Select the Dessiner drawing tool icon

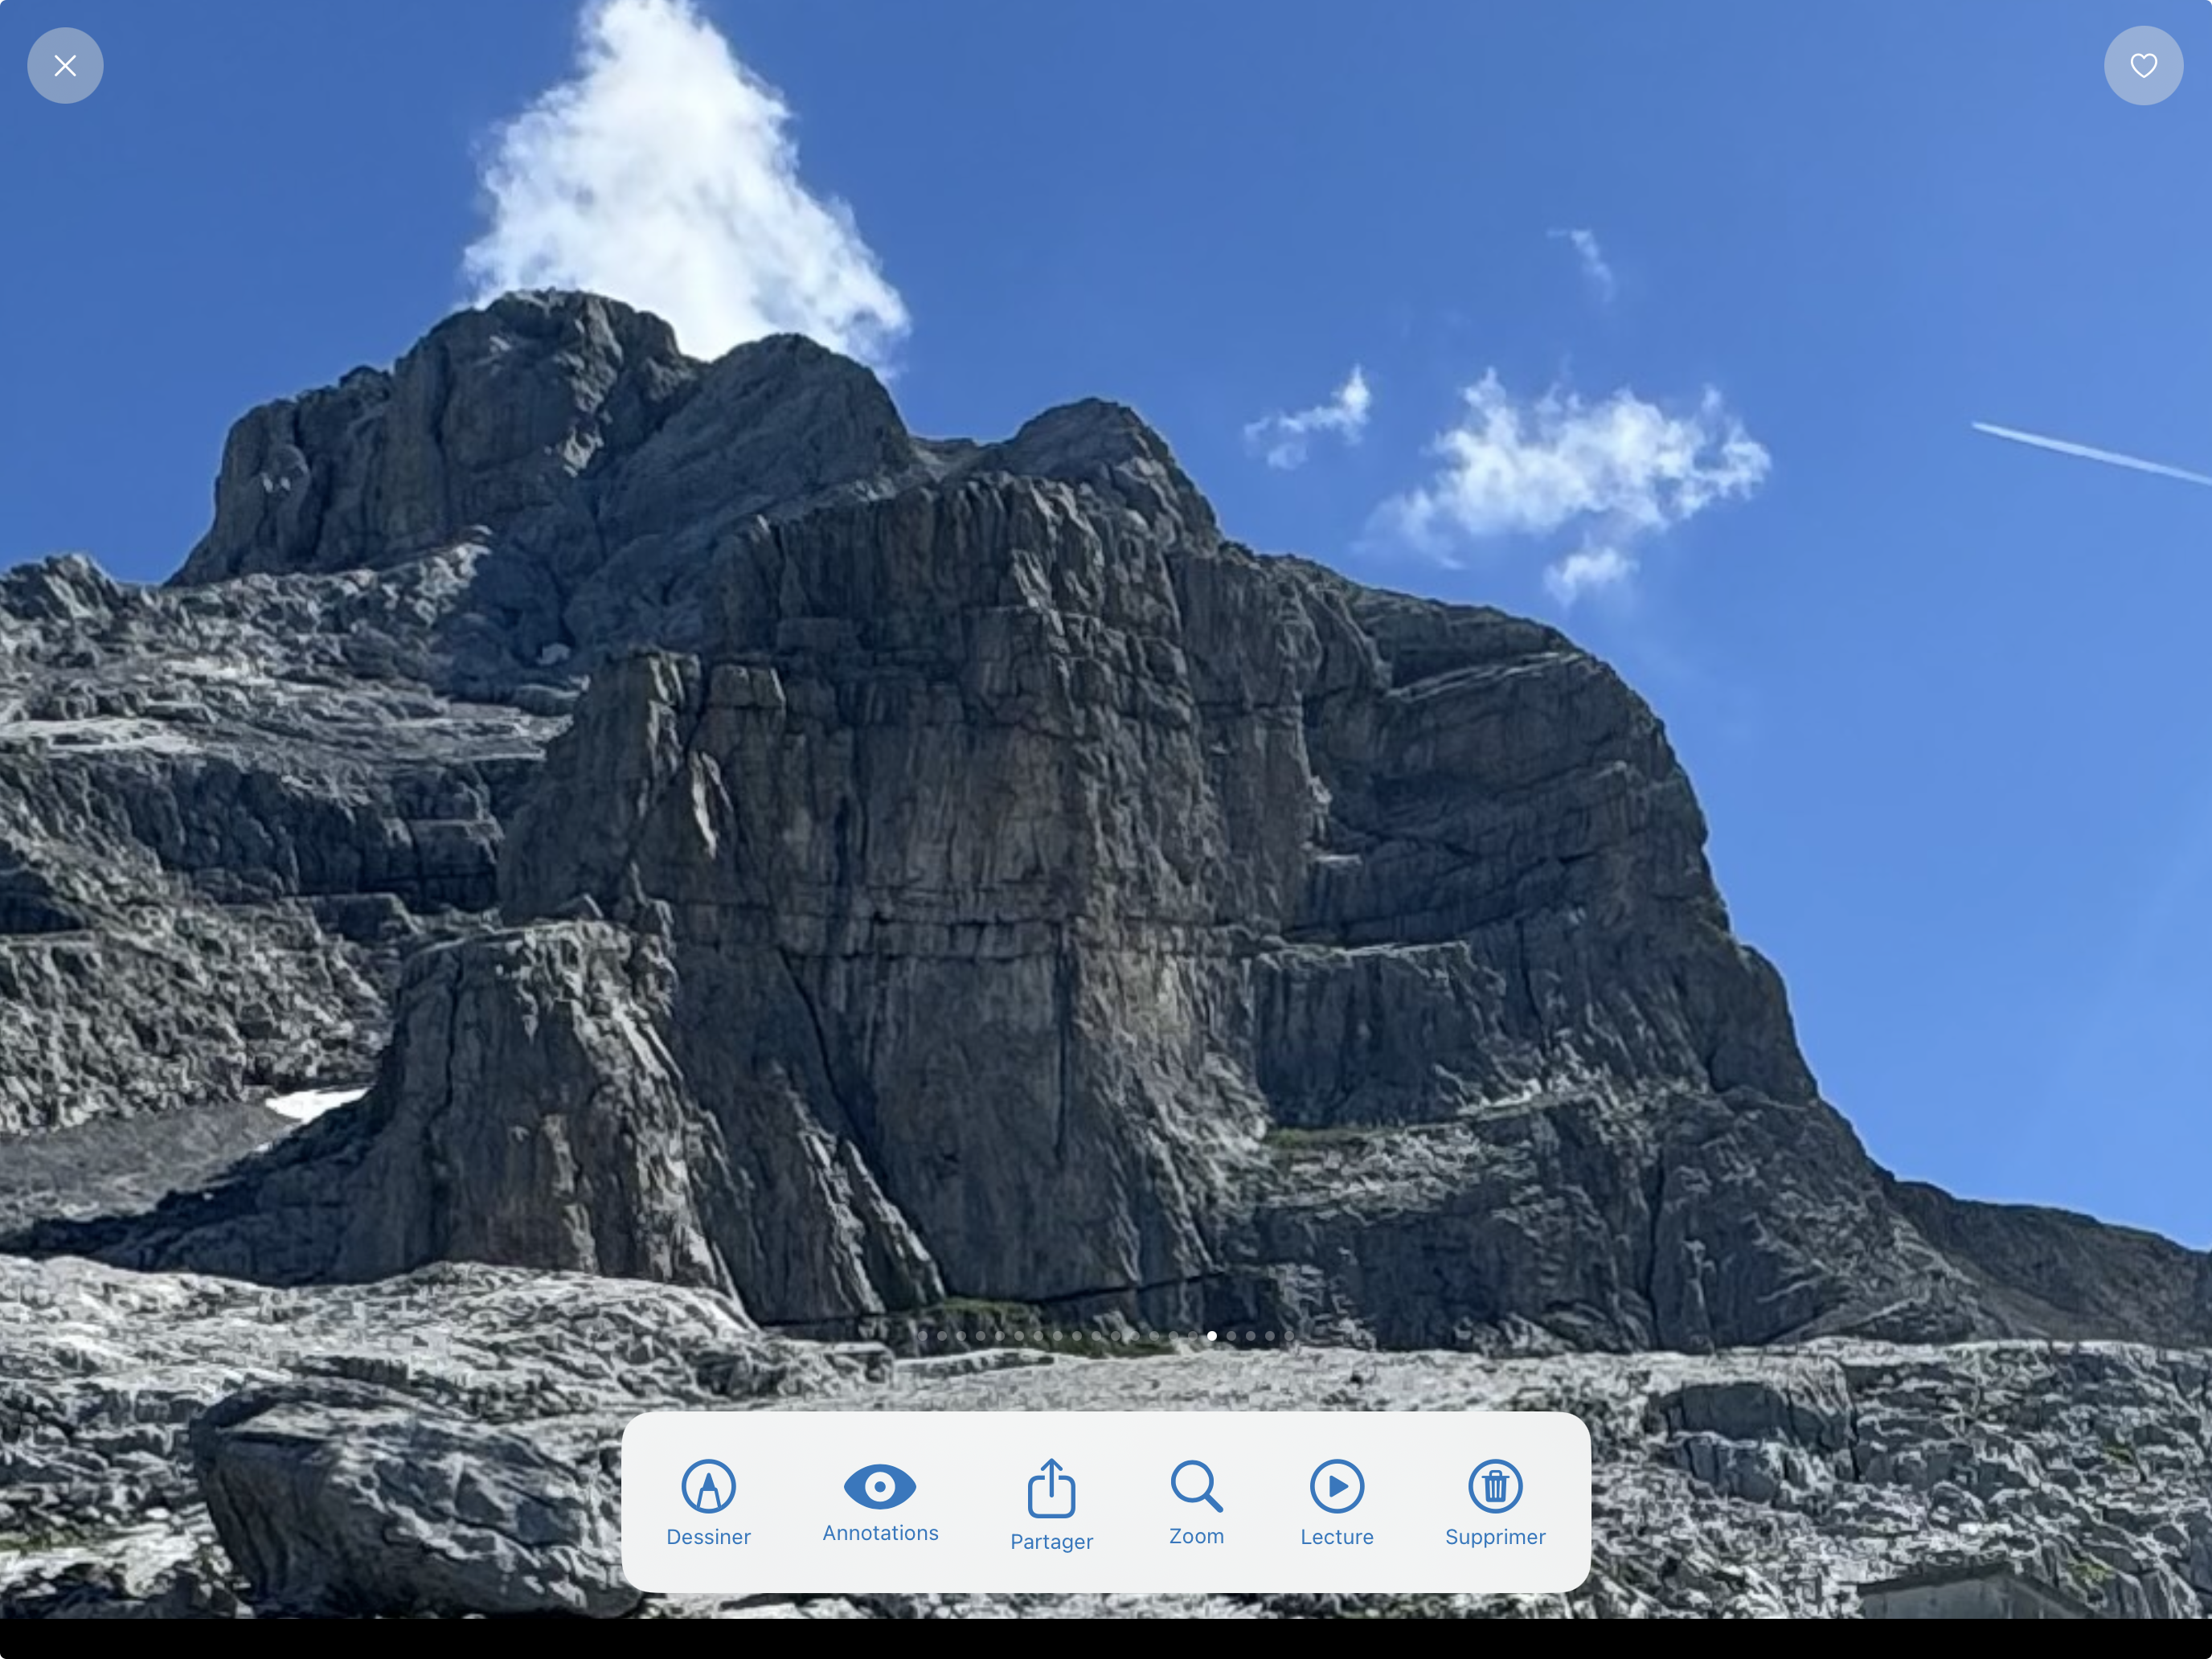tap(708, 1486)
